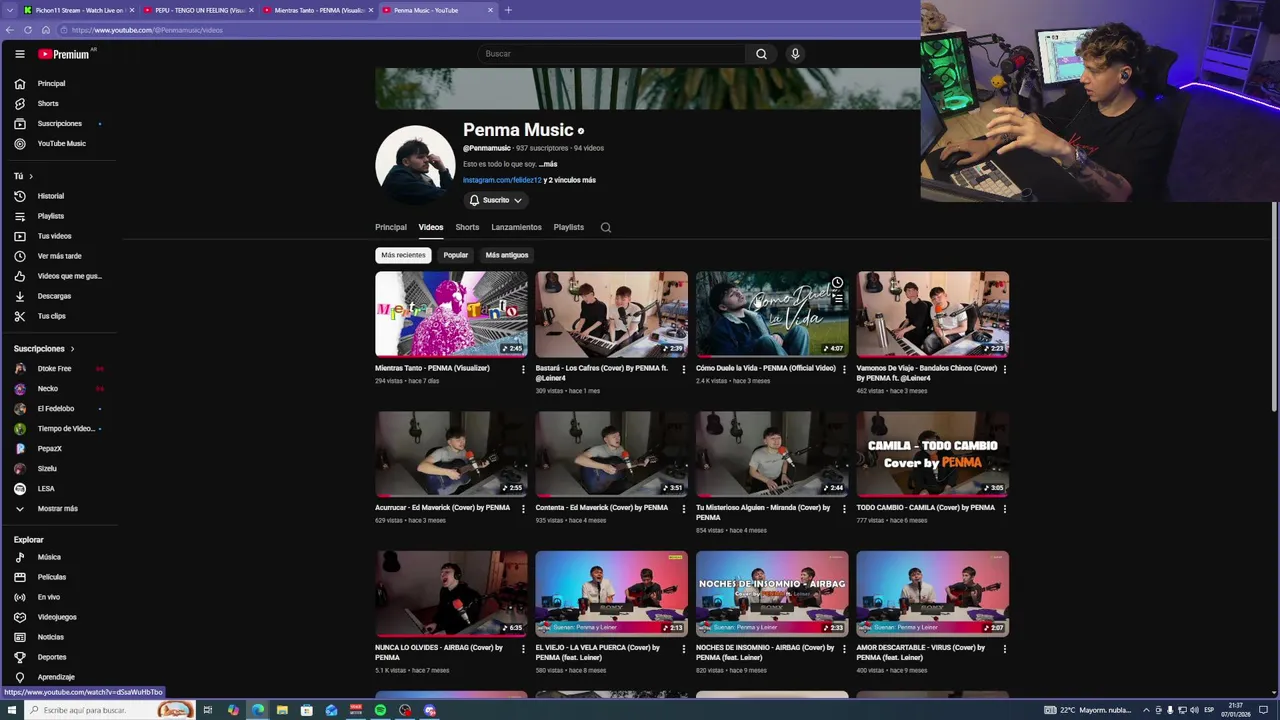Open the instagram.com/felidez12 link

coord(502,180)
